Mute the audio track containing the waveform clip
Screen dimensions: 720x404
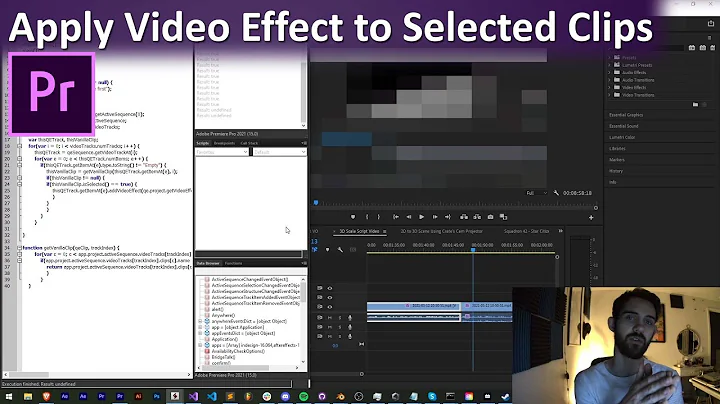330,318
